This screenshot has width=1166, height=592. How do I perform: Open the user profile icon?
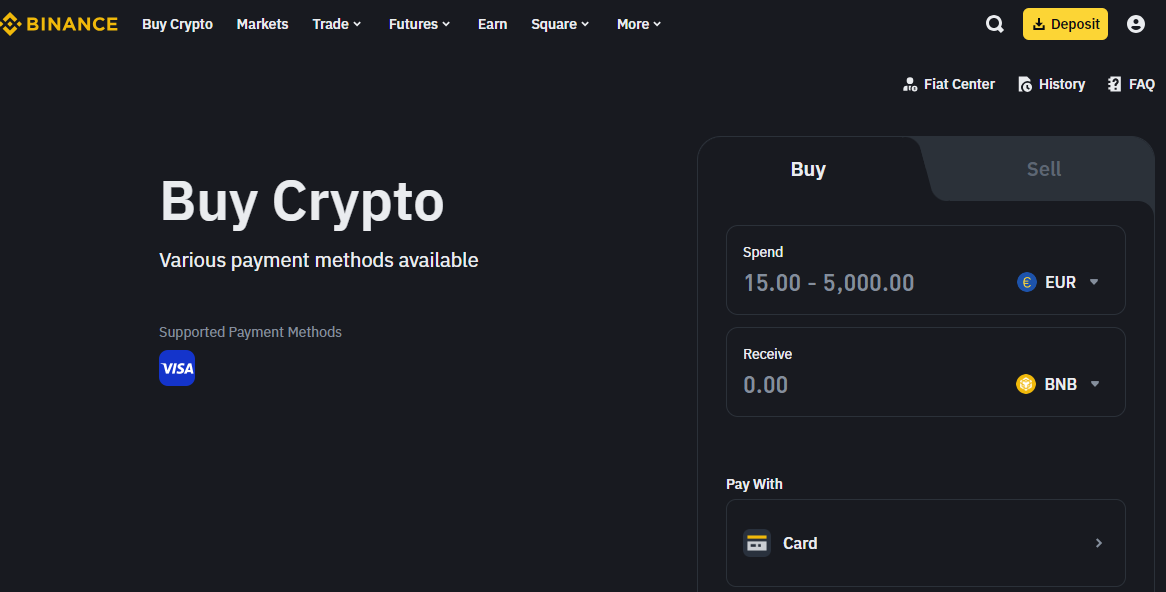click(x=1136, y=25)
